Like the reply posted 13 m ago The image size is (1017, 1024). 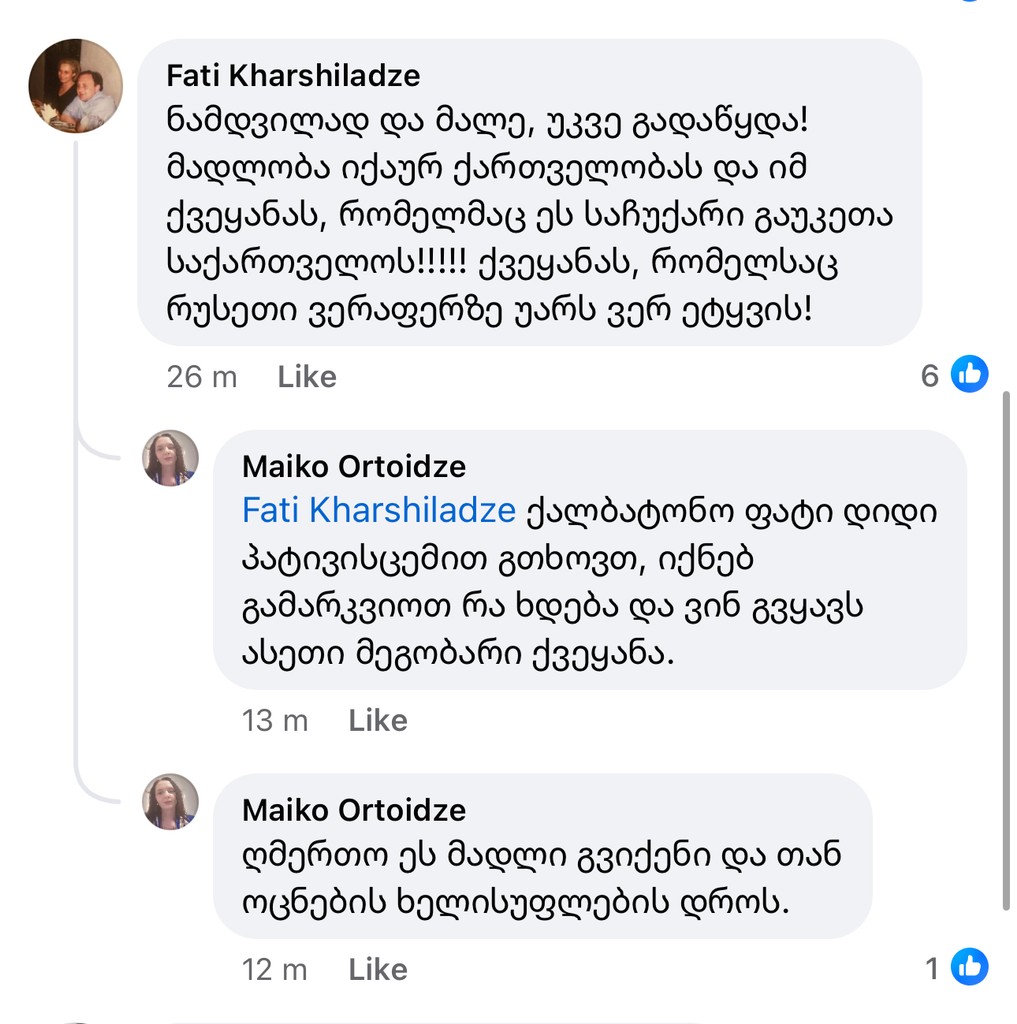pyautogui.click(x=378, y=721)
